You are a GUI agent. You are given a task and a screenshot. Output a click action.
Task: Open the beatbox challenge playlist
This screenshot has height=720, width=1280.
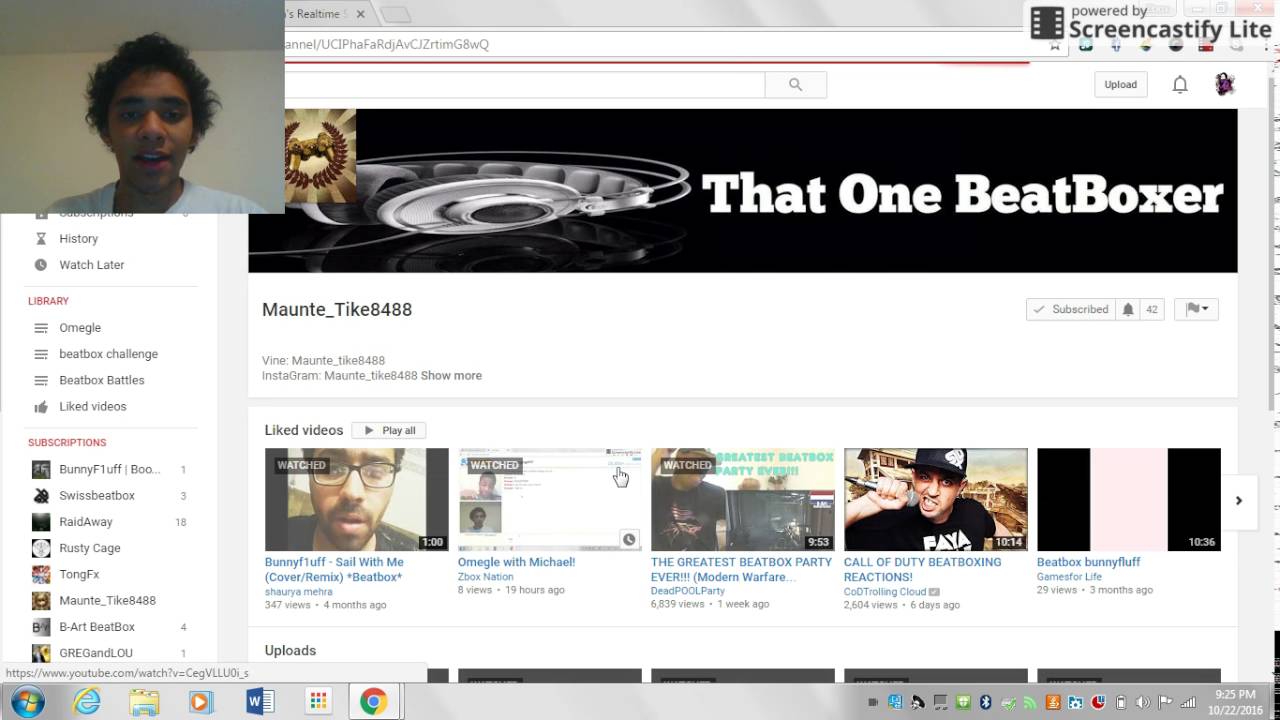click(108, 354)
